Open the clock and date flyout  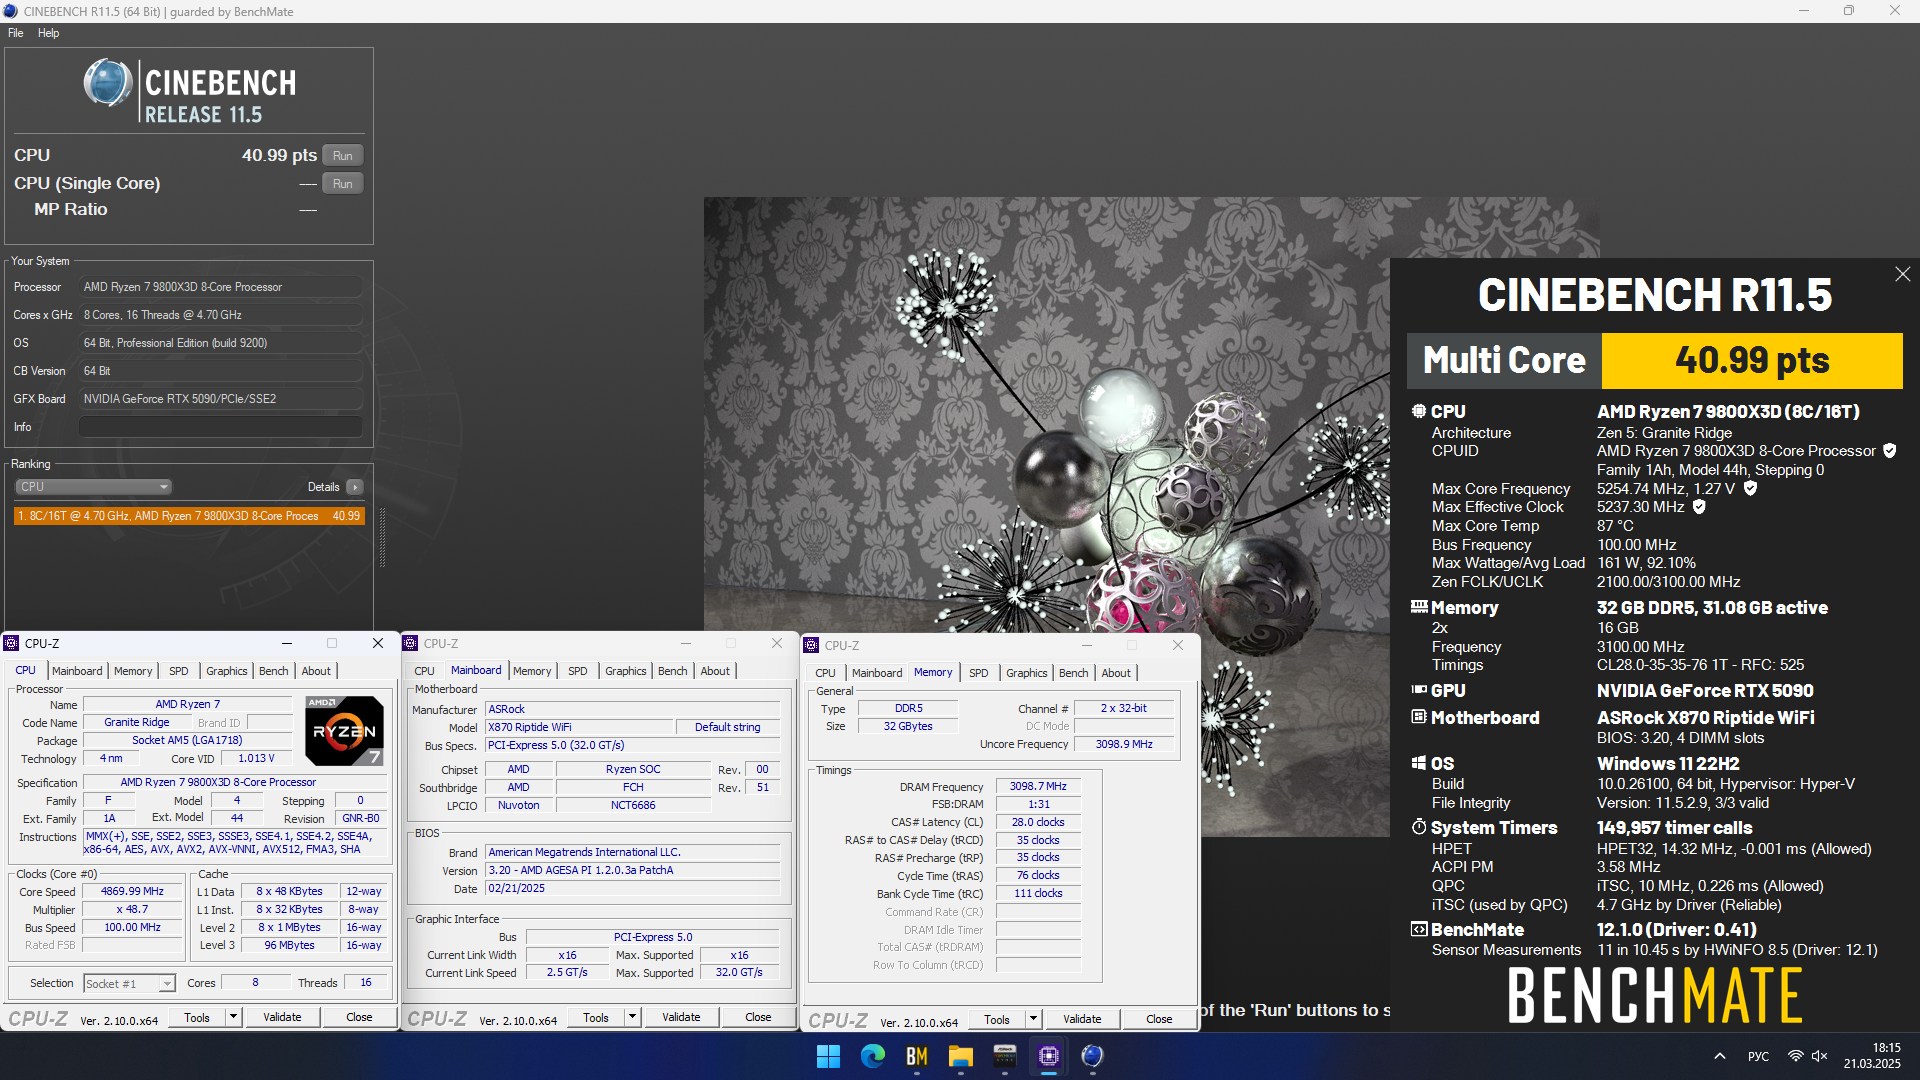(1874, 1056)
